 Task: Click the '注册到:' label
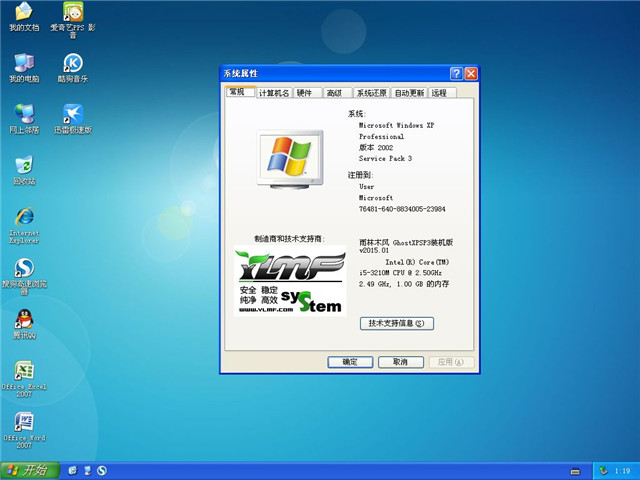(360, 175)
